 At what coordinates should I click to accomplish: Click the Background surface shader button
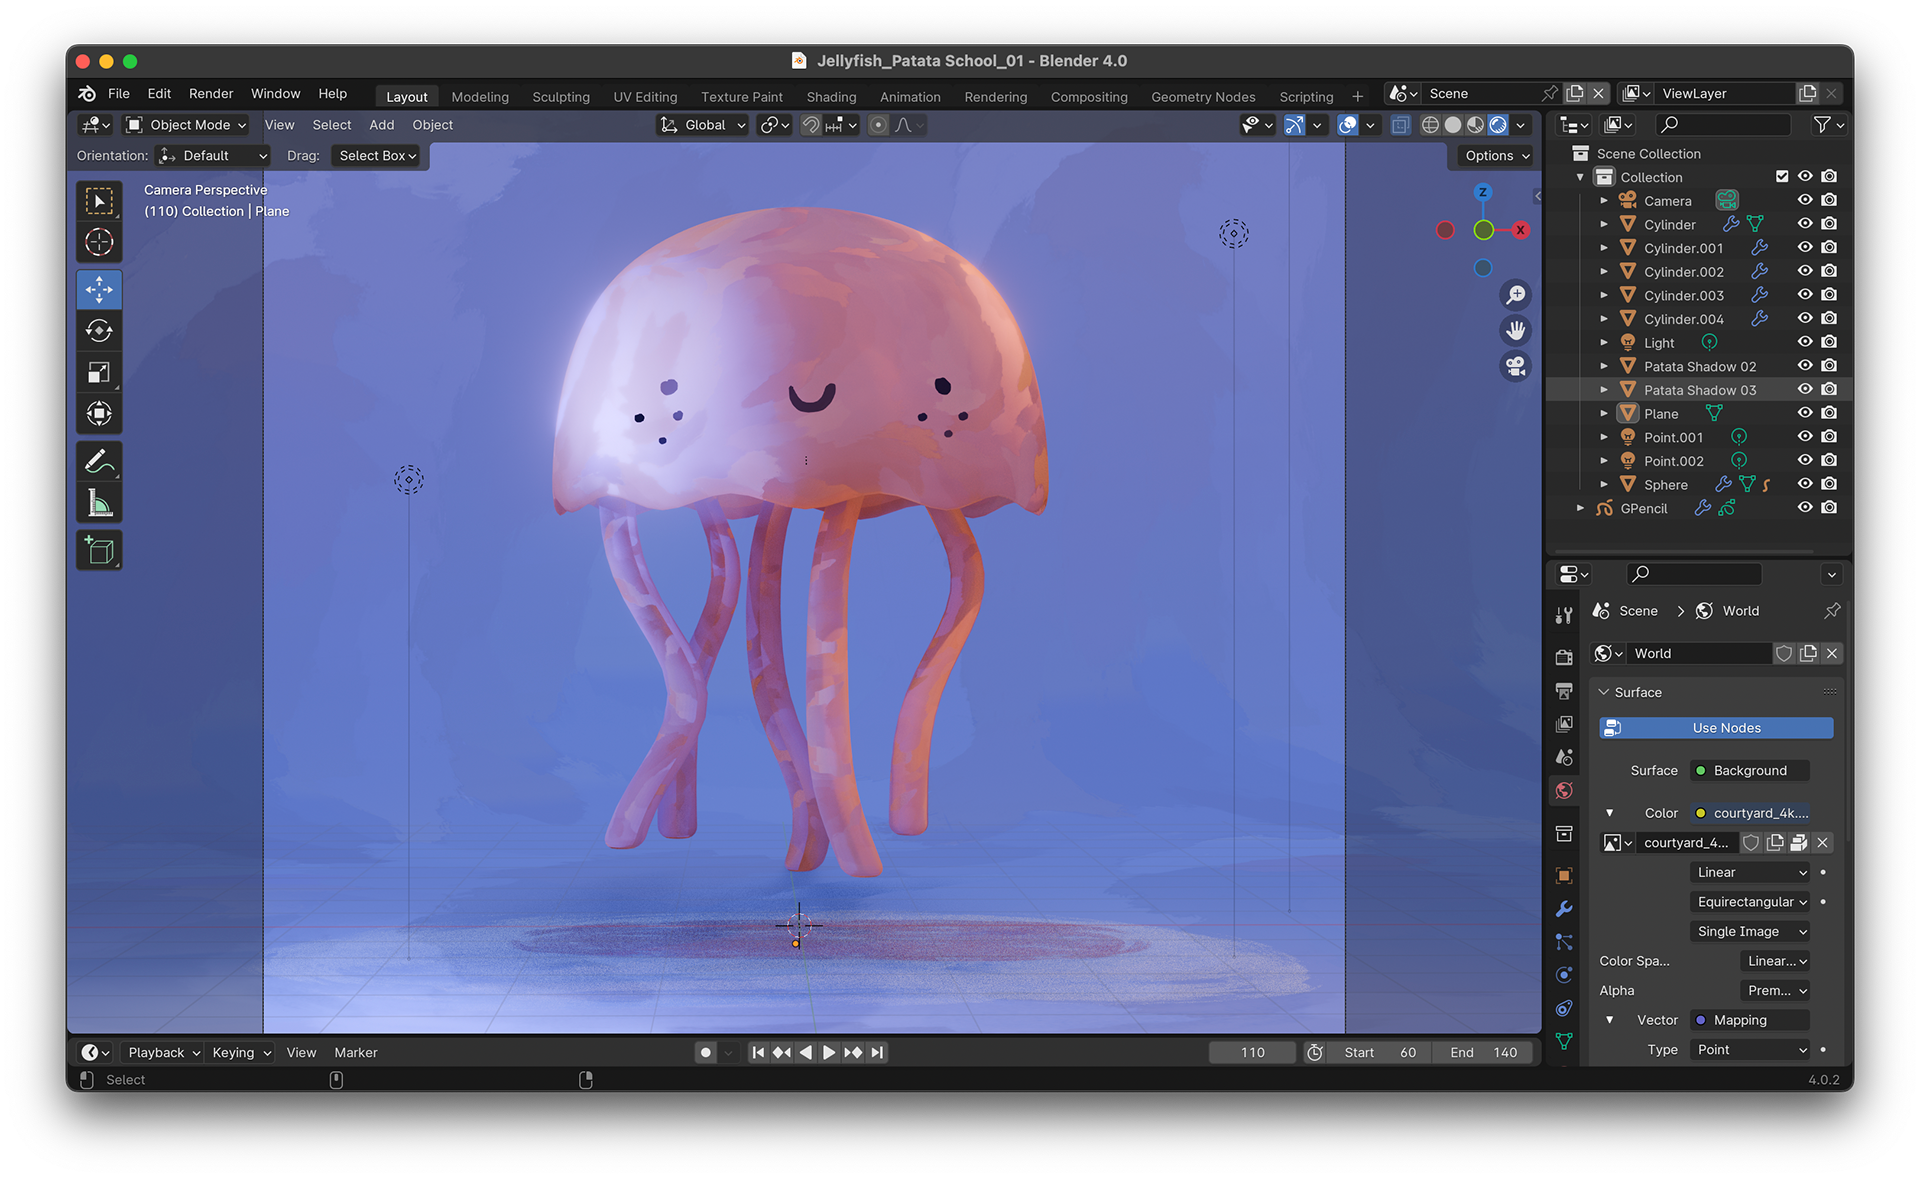coord(1750,770)
